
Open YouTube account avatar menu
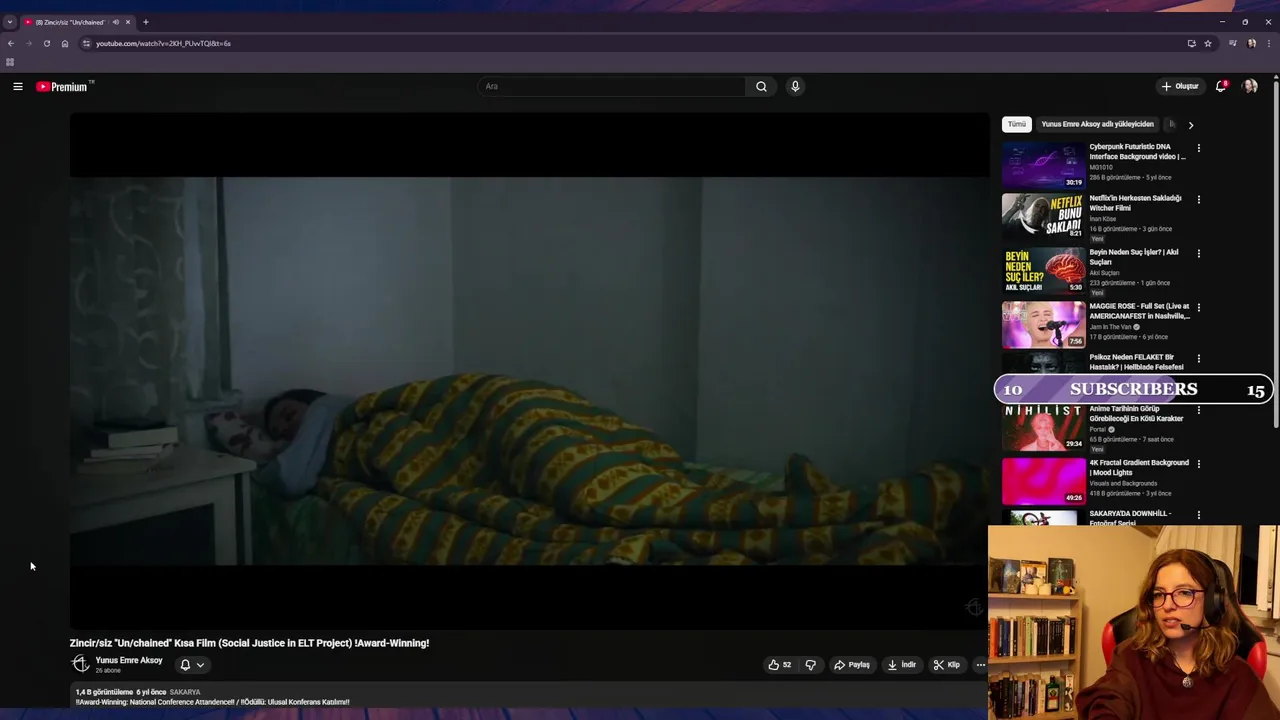(x=1250, y=87)
